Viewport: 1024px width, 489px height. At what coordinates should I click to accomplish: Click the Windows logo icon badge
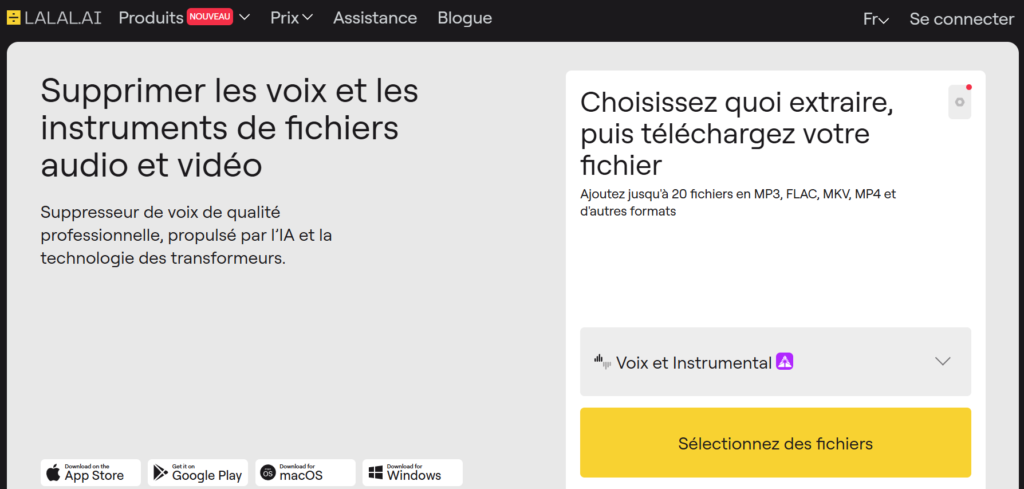tap(376, 473)
